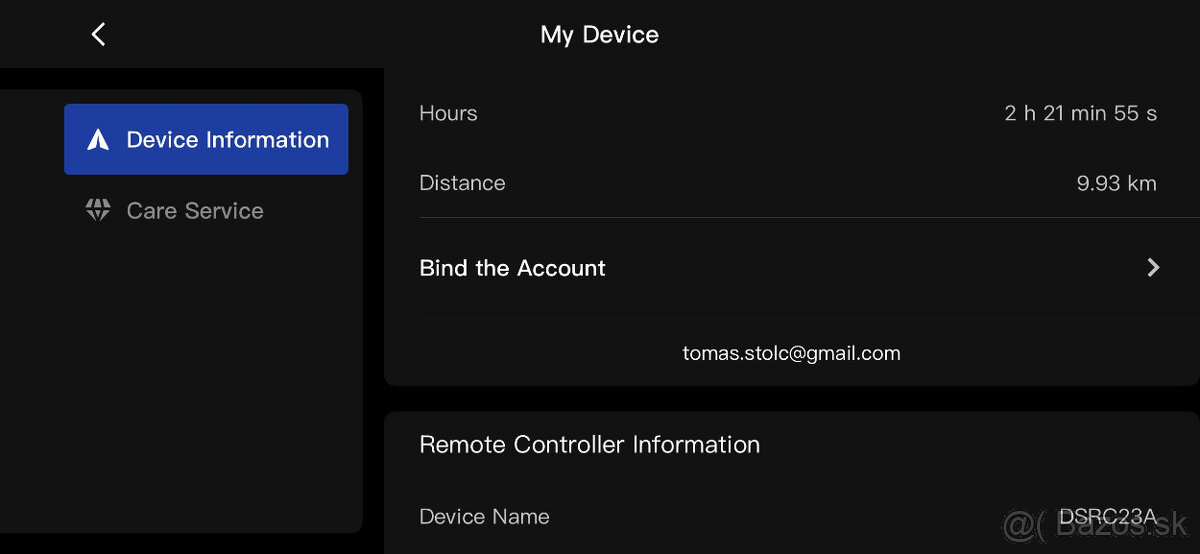The image size is (1200, 554).
Task: Click the My Device page title
Action: [599, 34]
